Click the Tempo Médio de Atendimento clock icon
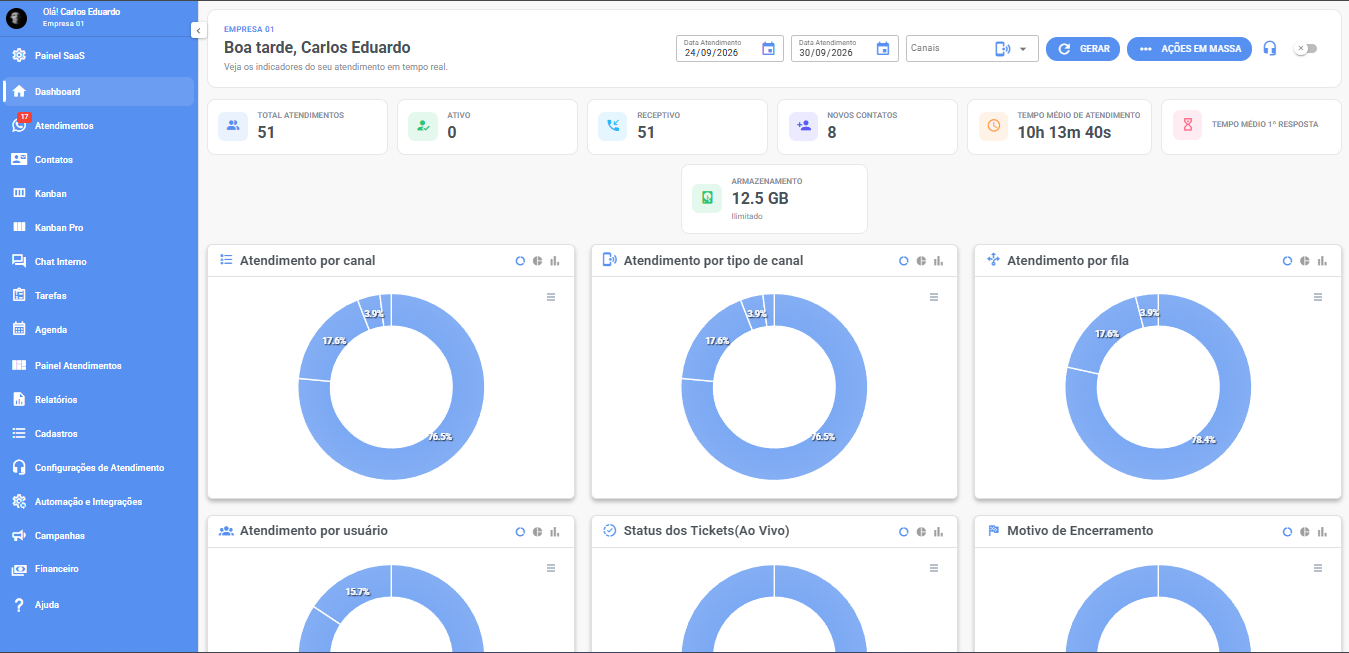The width and height of the screenshot is (1349, 653). point(993,126)
